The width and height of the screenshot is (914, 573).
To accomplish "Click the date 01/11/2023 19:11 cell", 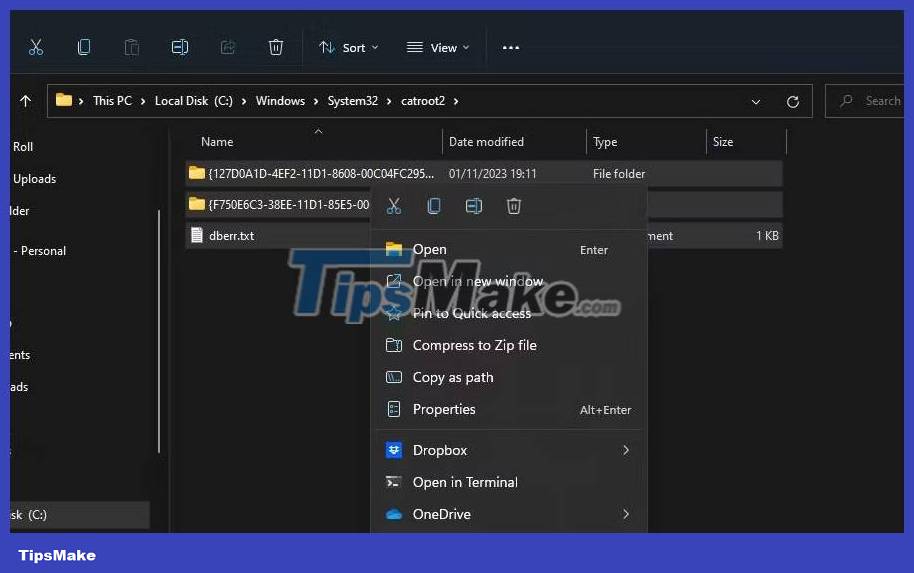I will pyautogui.click(x=493, y=174).
